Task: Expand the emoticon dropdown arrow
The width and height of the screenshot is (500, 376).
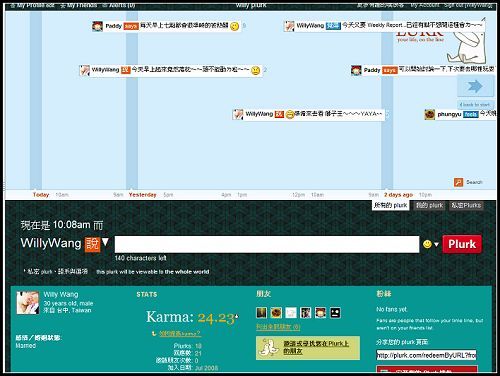Action: coord(436,245)
